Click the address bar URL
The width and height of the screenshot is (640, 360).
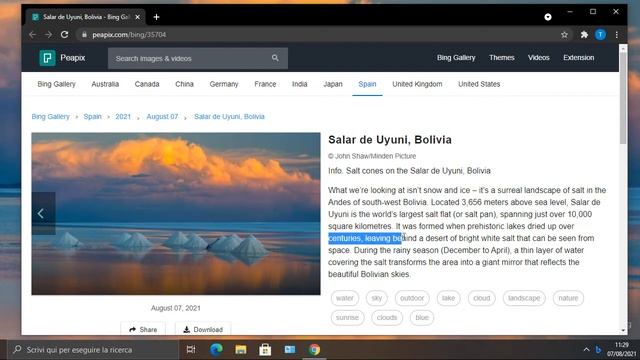129,35
